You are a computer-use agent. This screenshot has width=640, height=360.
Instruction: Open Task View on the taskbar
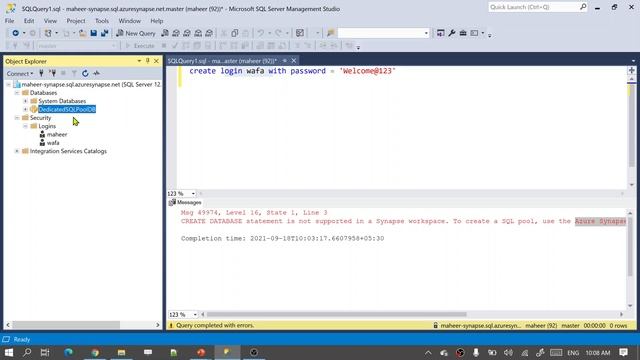(45, 352)
